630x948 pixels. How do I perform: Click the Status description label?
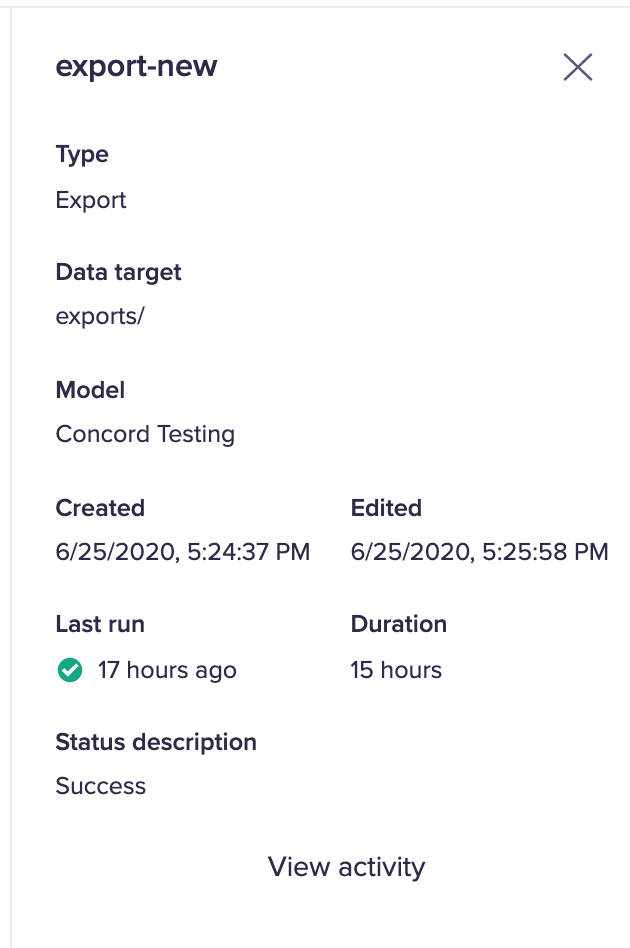(156, 742)
